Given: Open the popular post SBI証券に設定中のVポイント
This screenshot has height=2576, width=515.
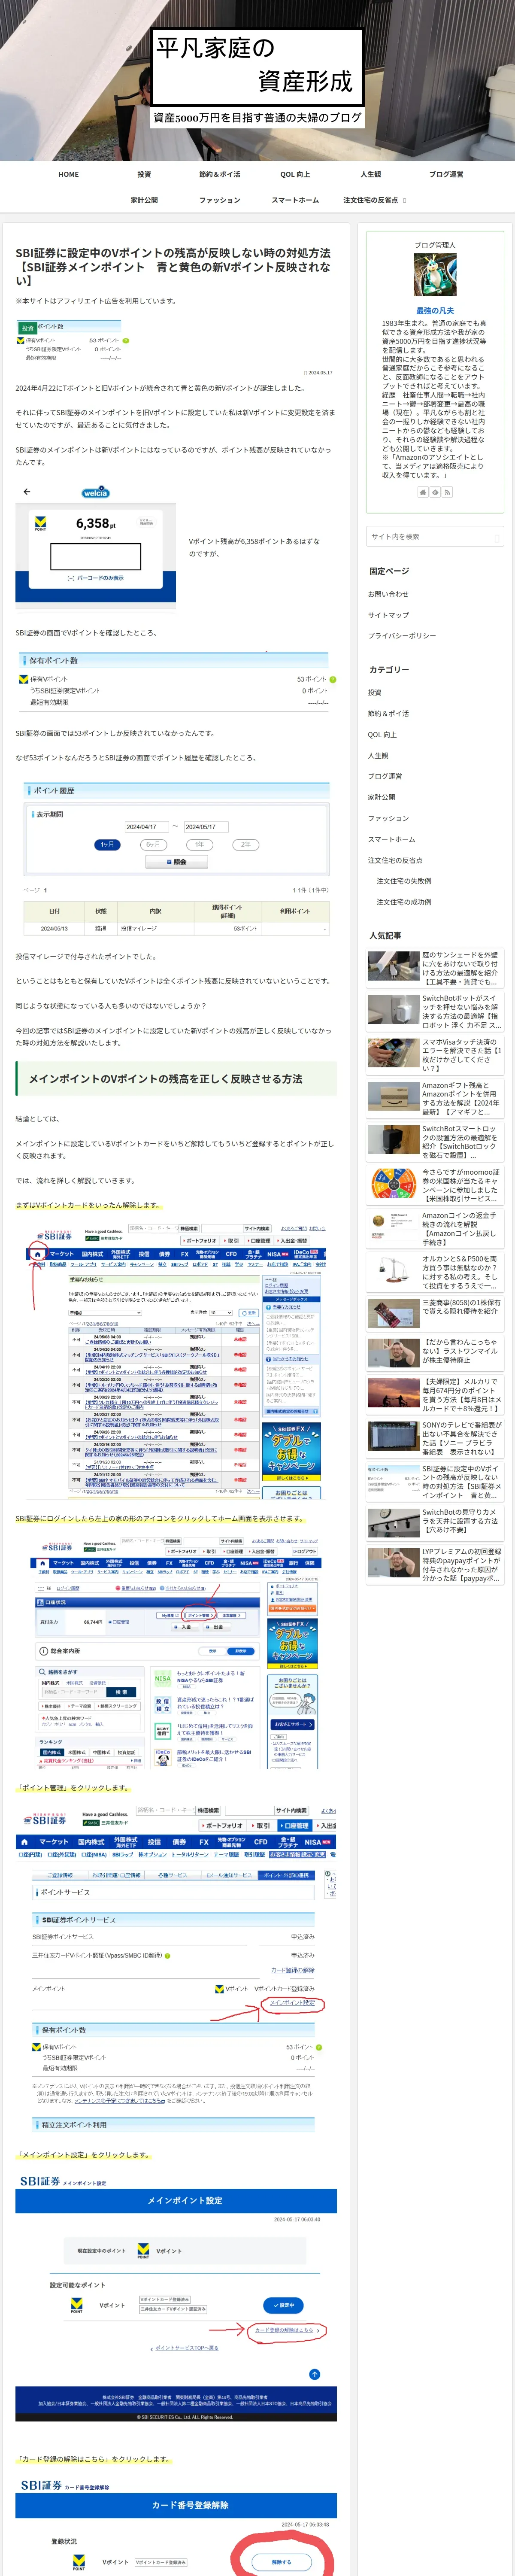Looking at the screenshot, I should (x=435, y=1482).
